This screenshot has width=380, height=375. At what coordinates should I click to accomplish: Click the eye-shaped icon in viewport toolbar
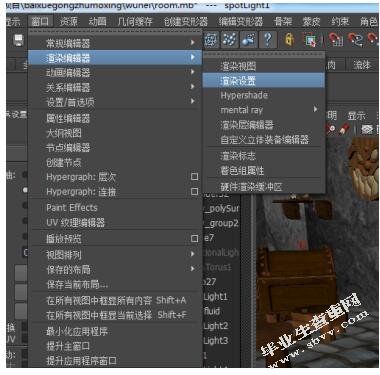coord(367,129)
